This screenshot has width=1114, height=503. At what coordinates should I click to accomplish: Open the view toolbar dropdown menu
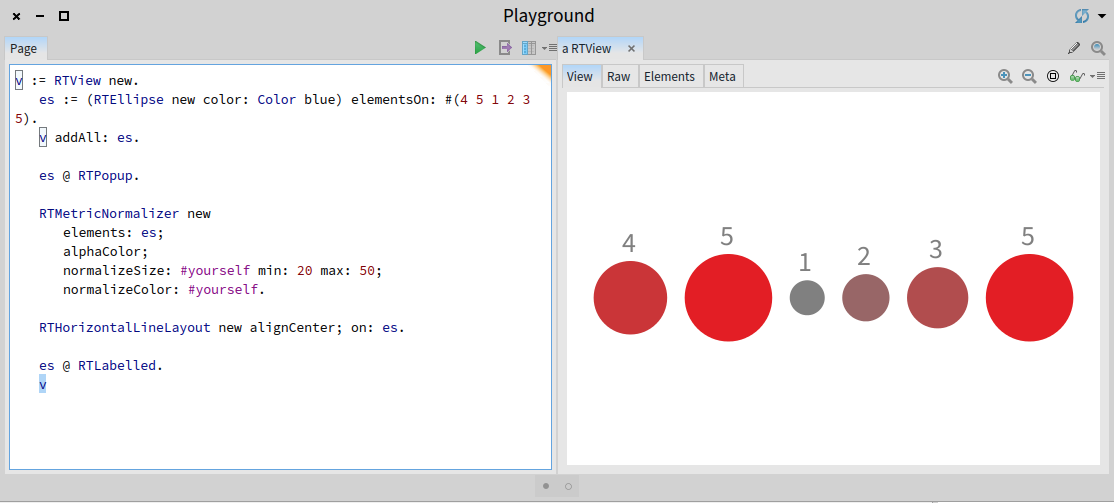point(1098,76)
